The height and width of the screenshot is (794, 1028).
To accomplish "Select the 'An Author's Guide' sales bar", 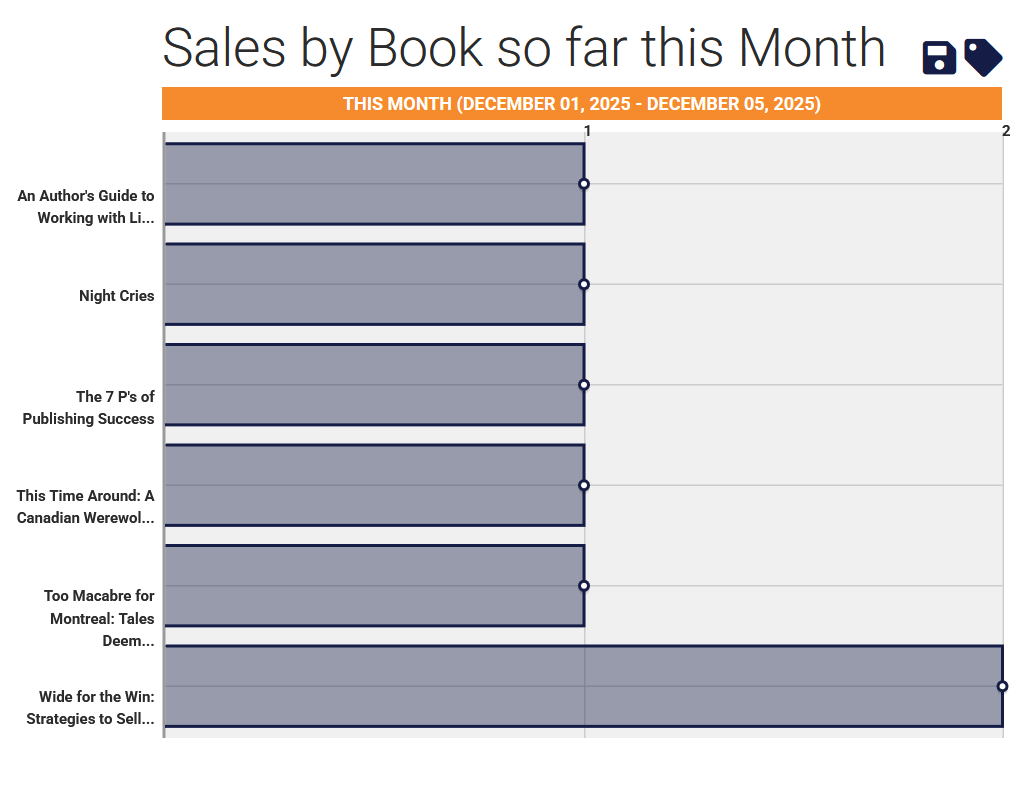I will 374,184.
